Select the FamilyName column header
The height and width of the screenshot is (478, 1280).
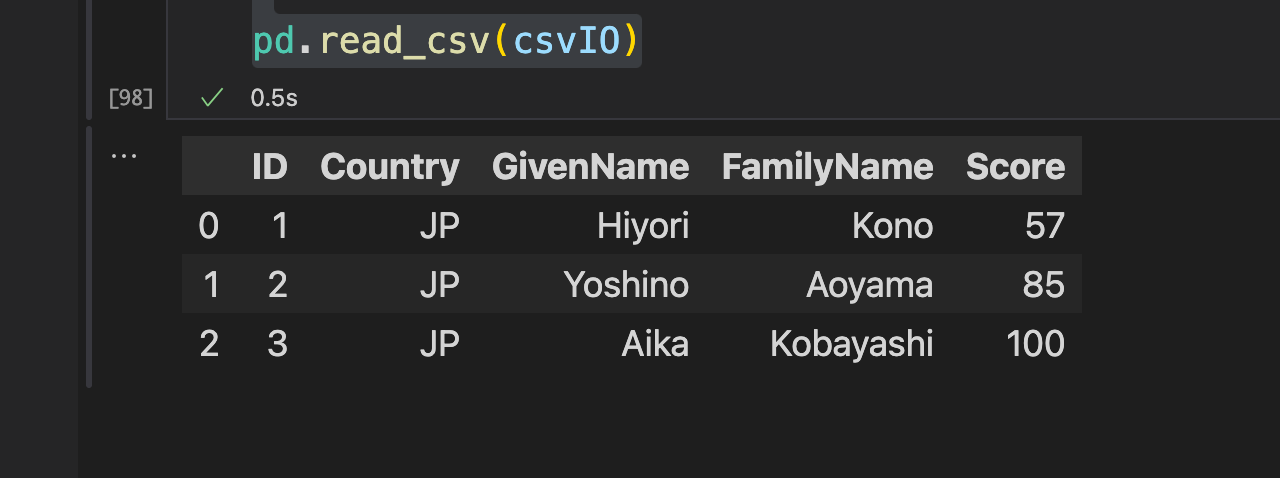coord(827,167)
